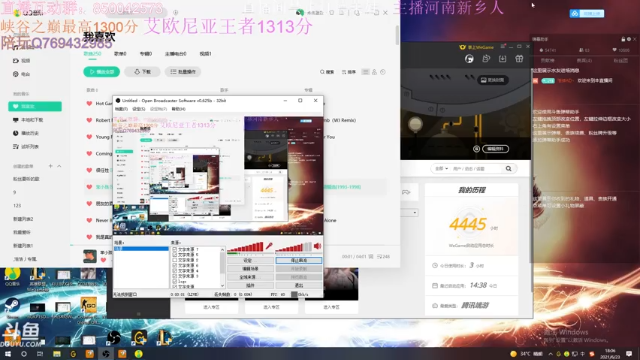Open 本地和下载 in QQ Music sidebar
This screenshot has width=640, height=360.
pyautogui.click(x=31, y=120)
